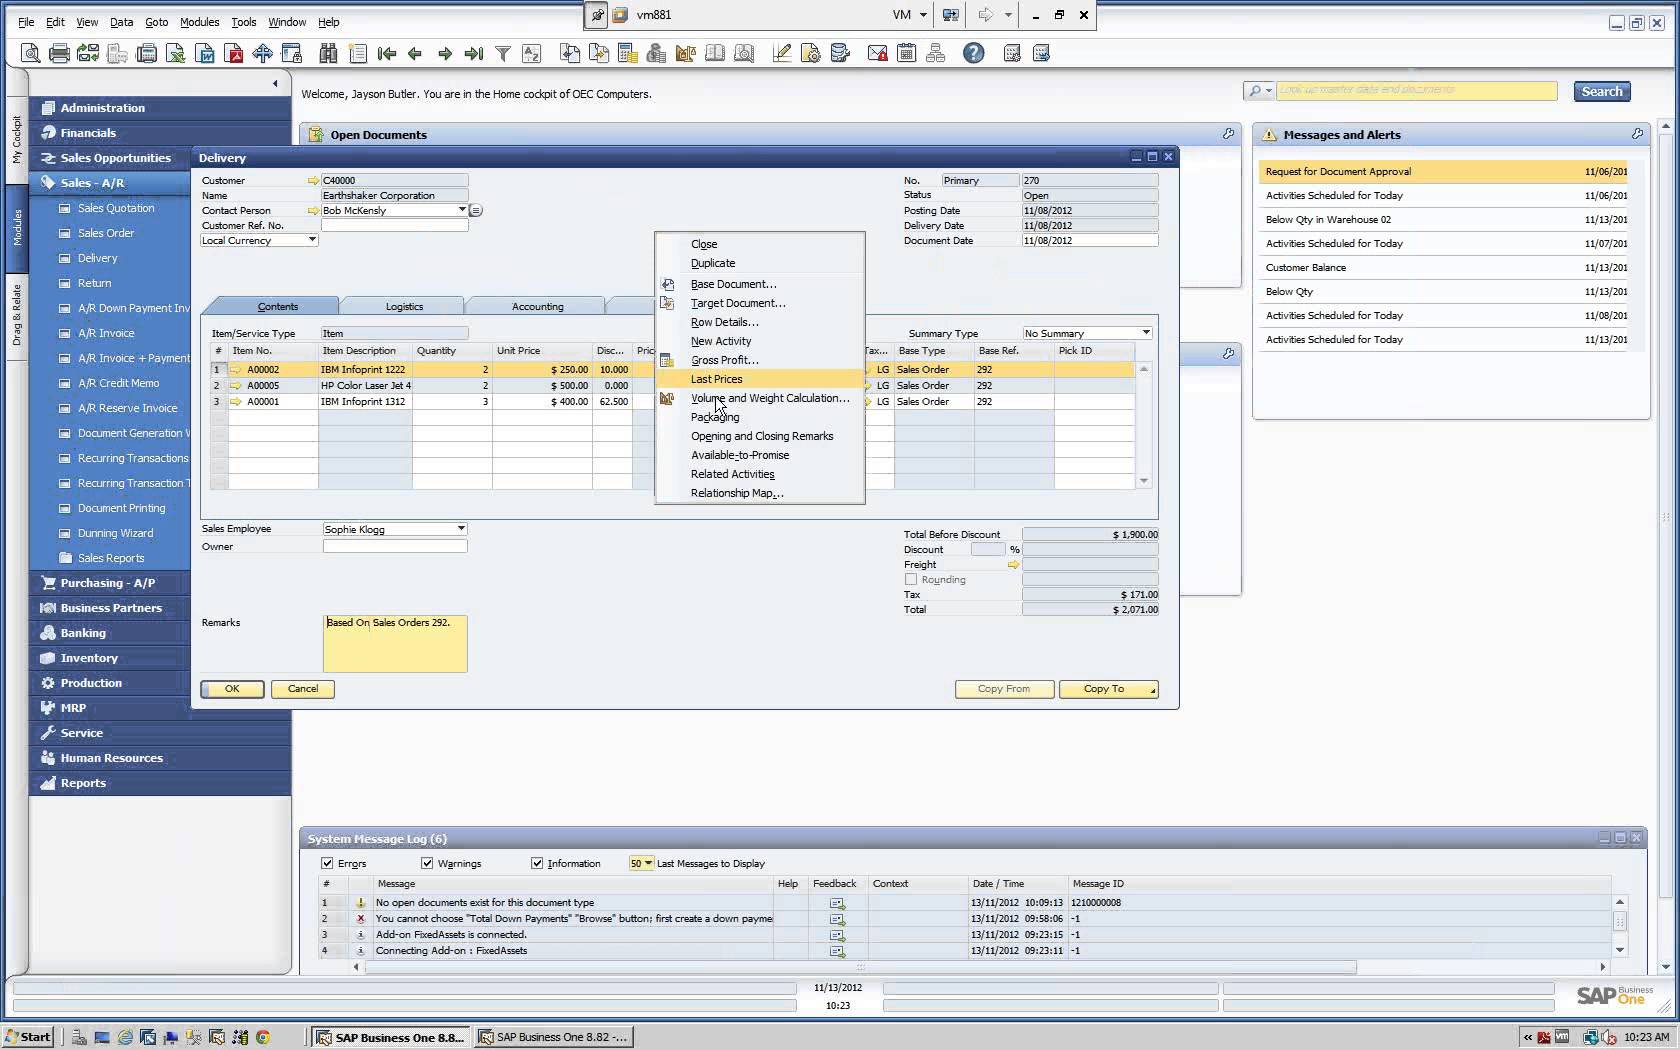This screenshot has height=1050, width=1680.
Task: Uncheck the Errors checkbox
Action: 327,863
